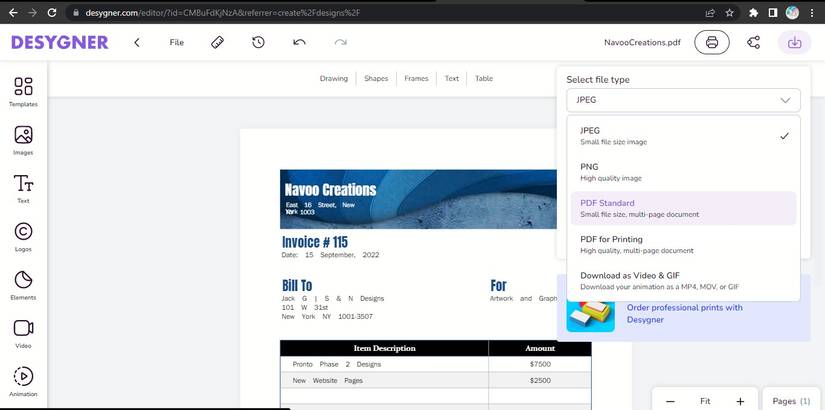
Task: Open the Elements panel
Action: (23, 285)
